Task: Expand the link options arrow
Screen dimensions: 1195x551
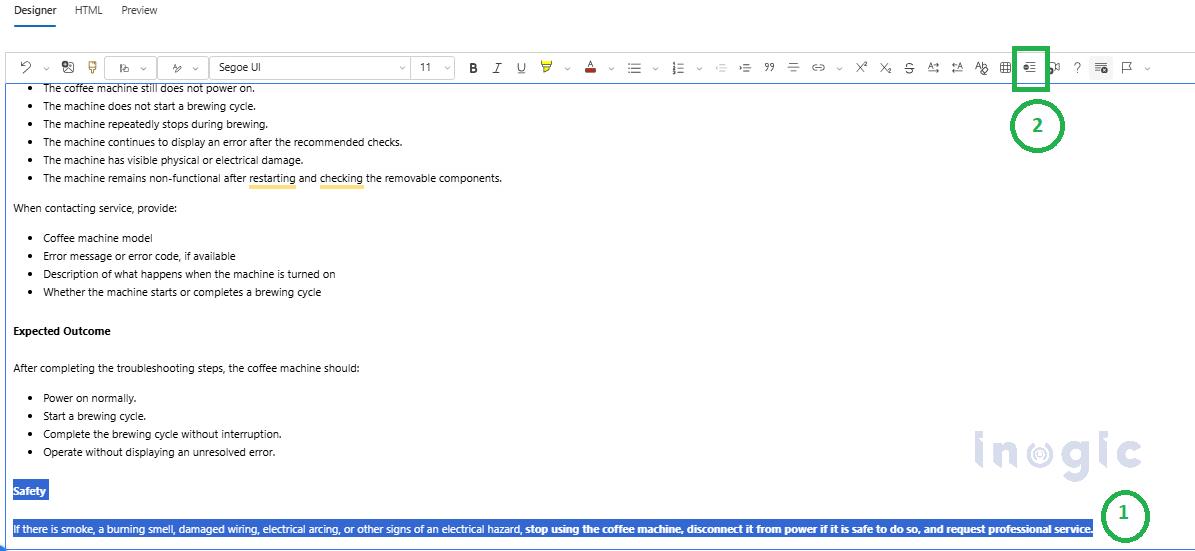Action: pyautogui.click(x=839, y=68)
